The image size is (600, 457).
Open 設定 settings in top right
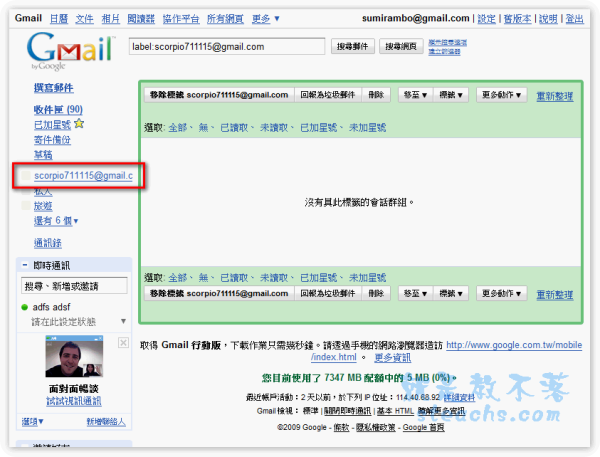click(x=486, y=18)
